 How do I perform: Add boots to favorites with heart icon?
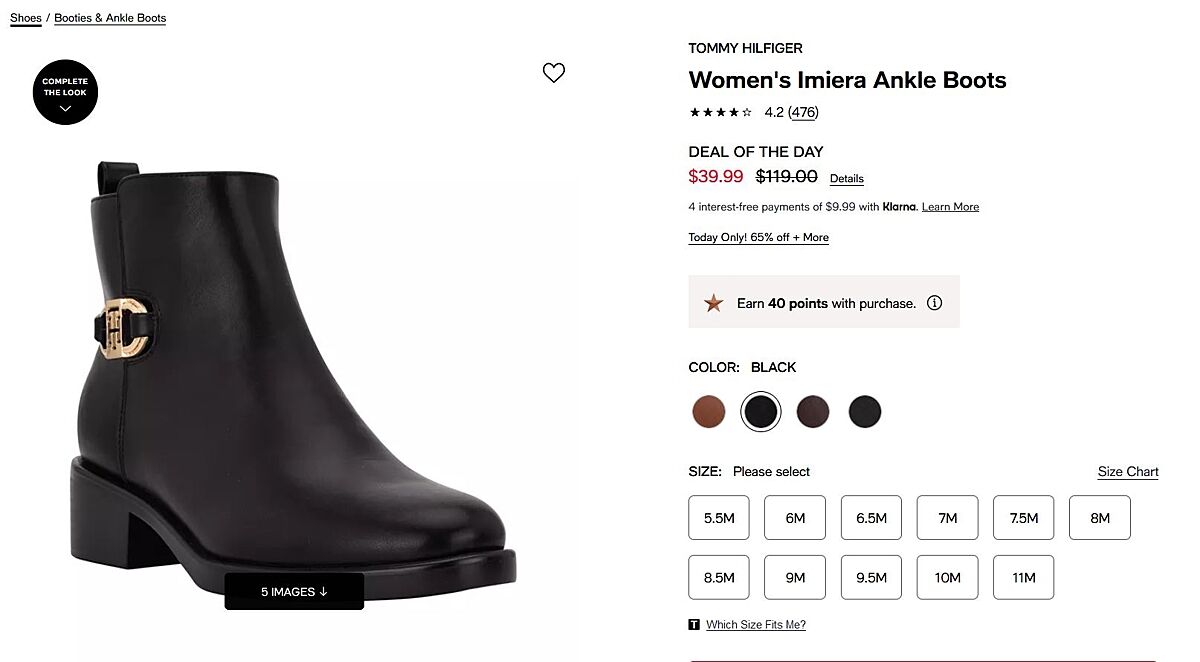click(554, 73)
